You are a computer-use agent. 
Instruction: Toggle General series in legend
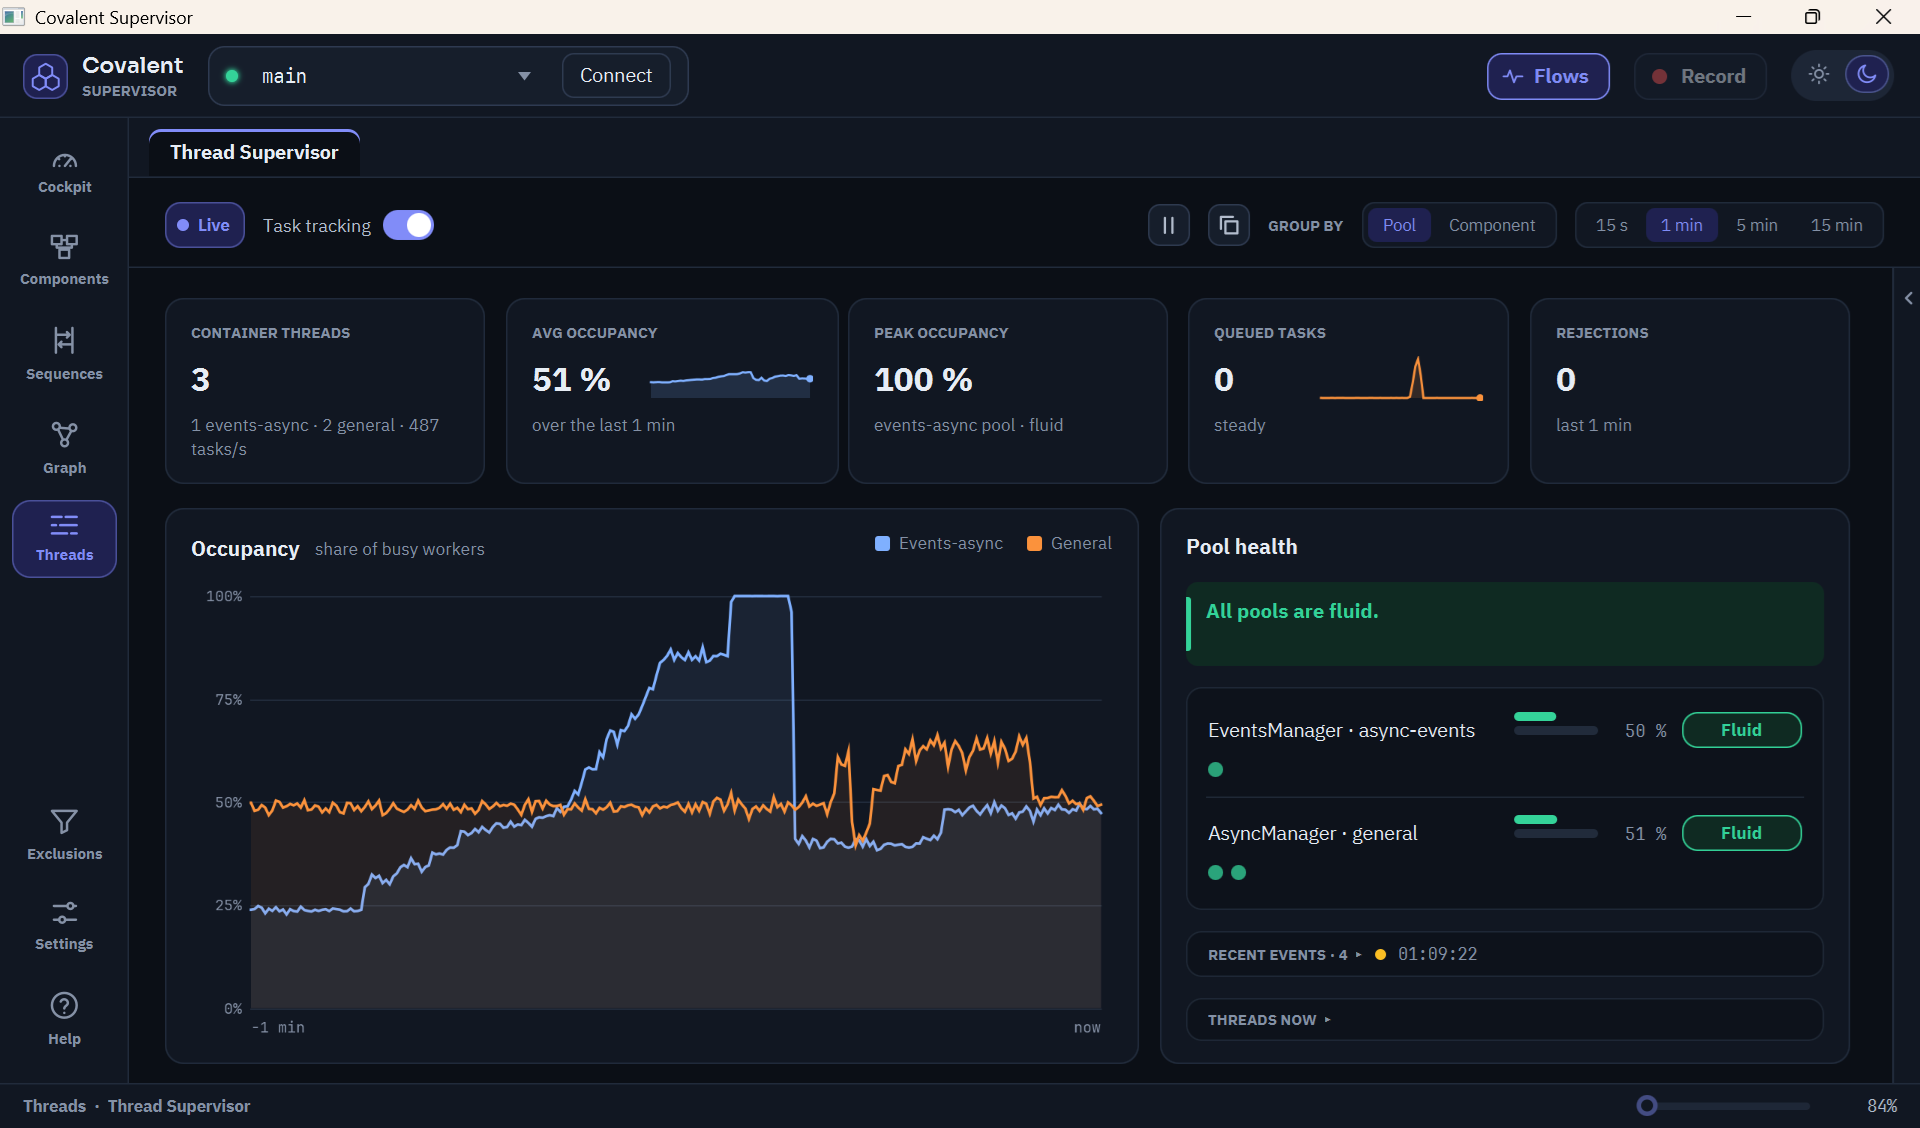tap(1069, 543)
